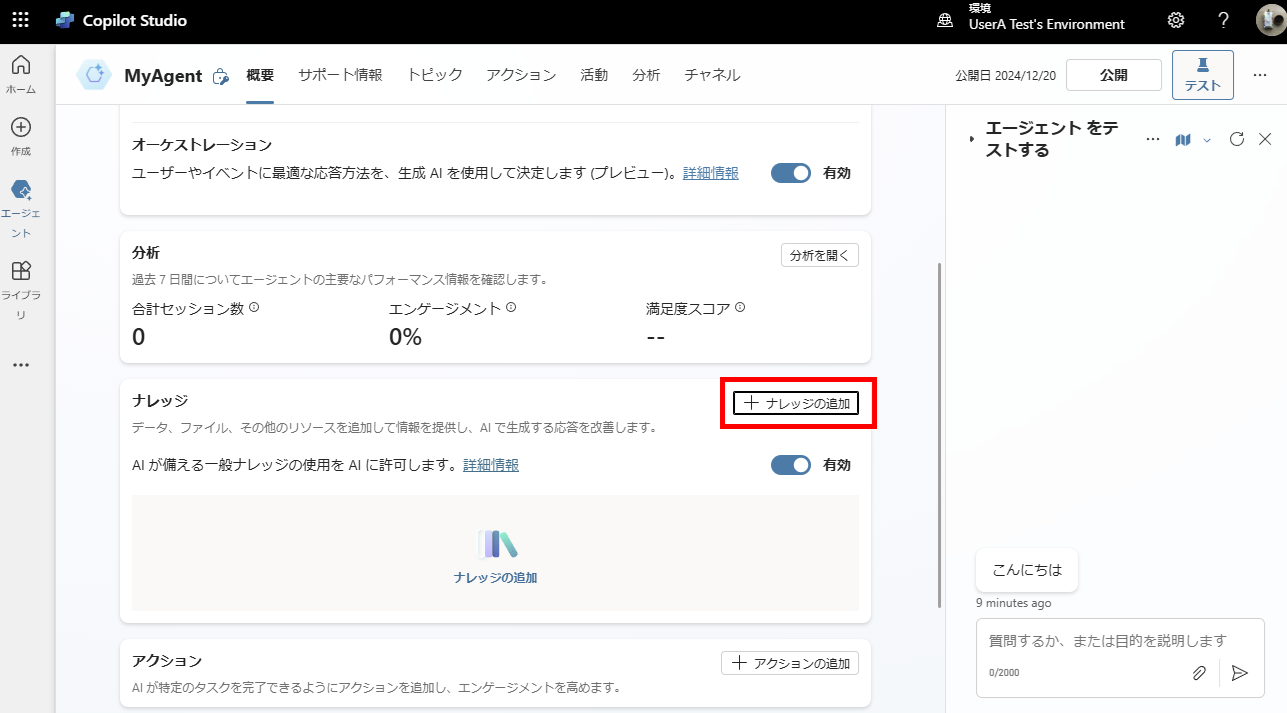Switch to the チャネル tab
The image size is (1287, 713).
coord(711,74)
